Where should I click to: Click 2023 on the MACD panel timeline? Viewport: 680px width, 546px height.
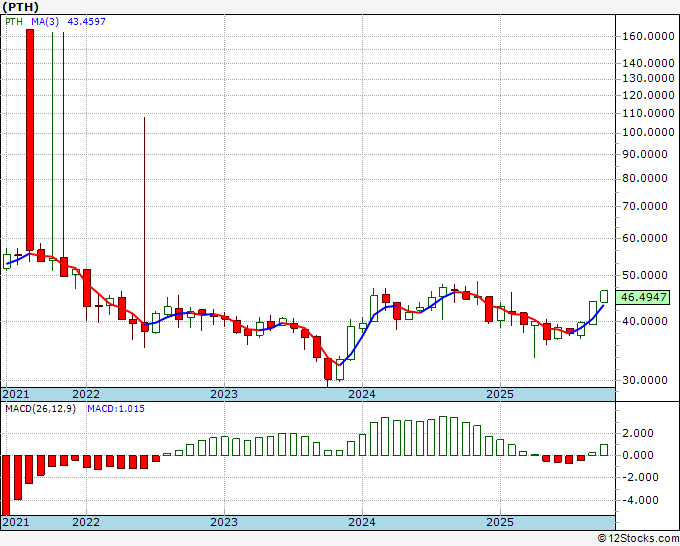coord(224,522)
